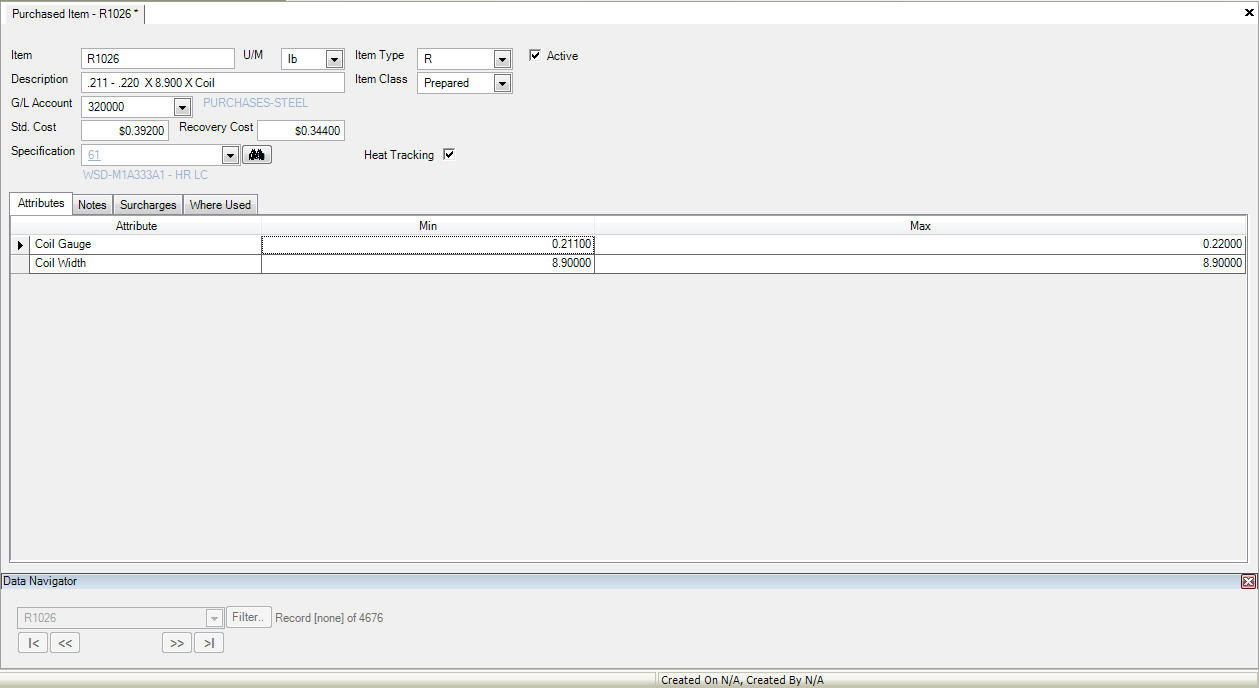This screenshot has height=688, width=1259.
Task: Switch to the Notes tab
Action: pos(92,205)
